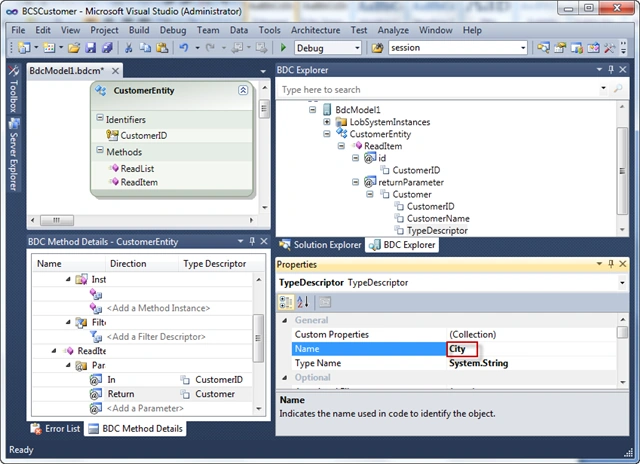Click the Property Pages icon in Properties

click(x=325, y=302)
